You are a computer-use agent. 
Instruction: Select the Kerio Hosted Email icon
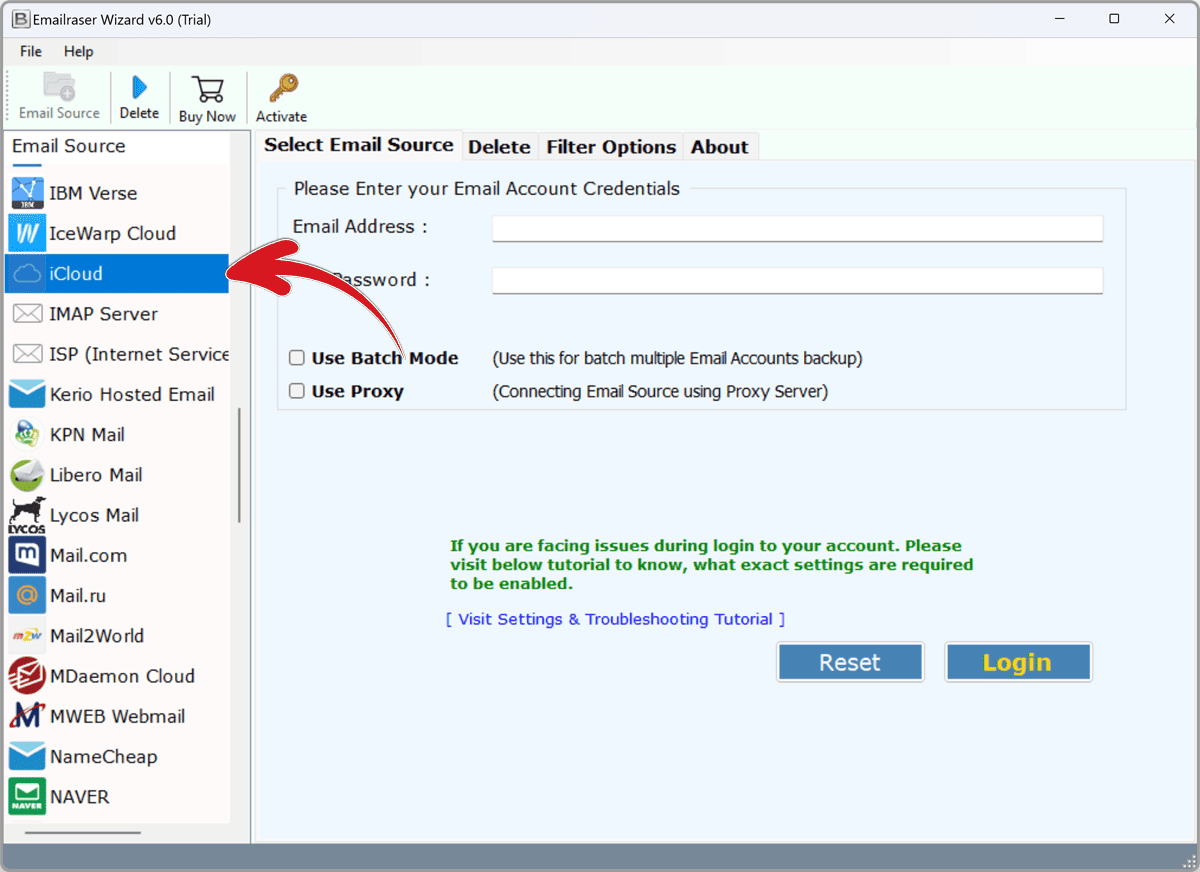[27, 394]
